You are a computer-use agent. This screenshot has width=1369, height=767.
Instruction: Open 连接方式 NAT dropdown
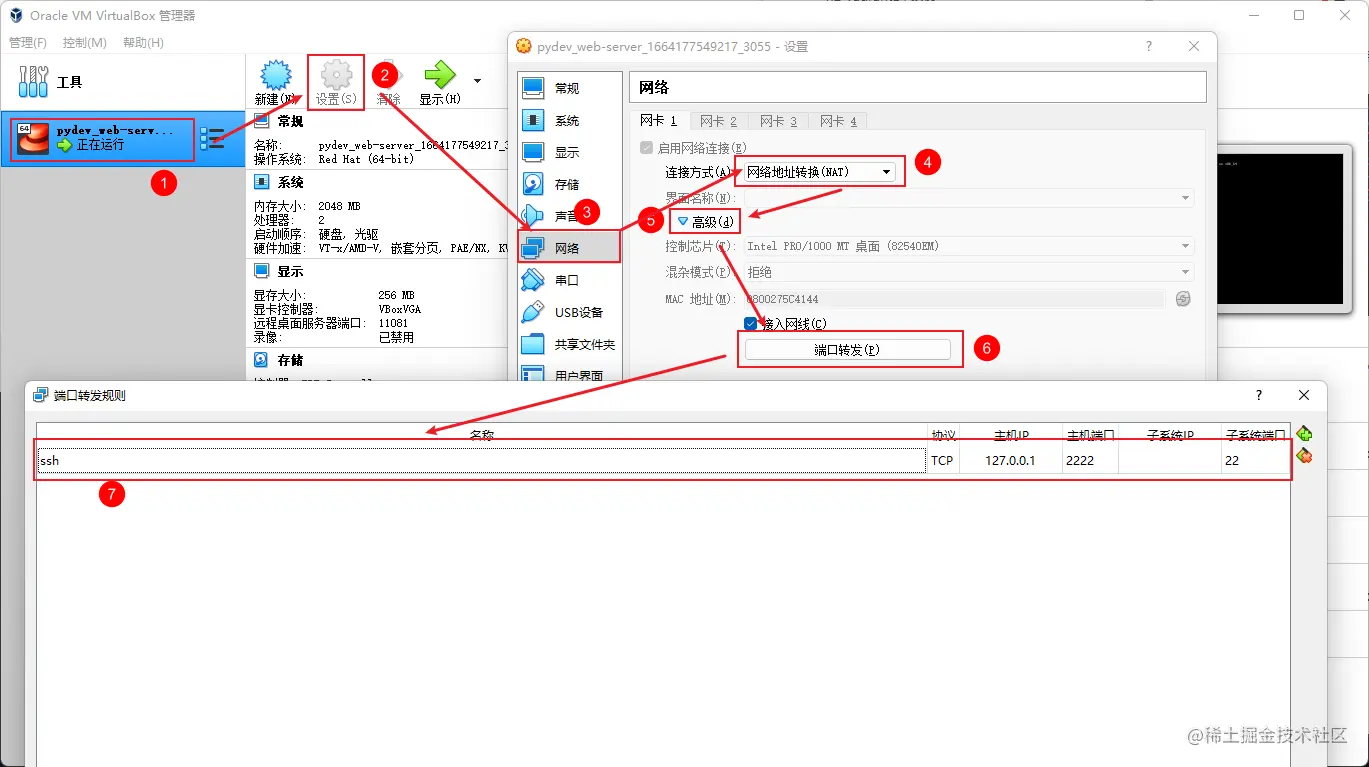pyautogui.click(x=819, y=172)
